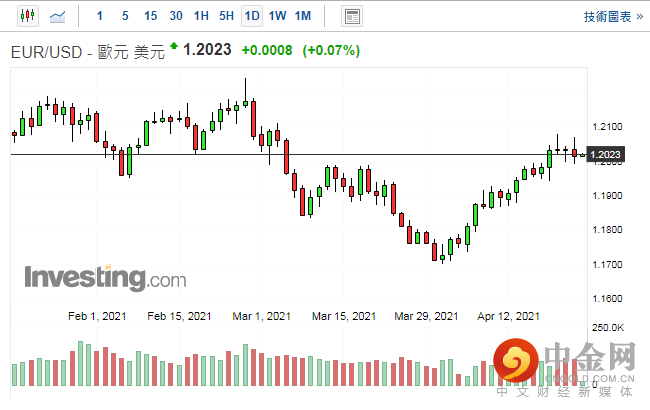Screen dimensions: 650x410
Task: Click the 1.1800 price axis label
Action: (608, 230)
